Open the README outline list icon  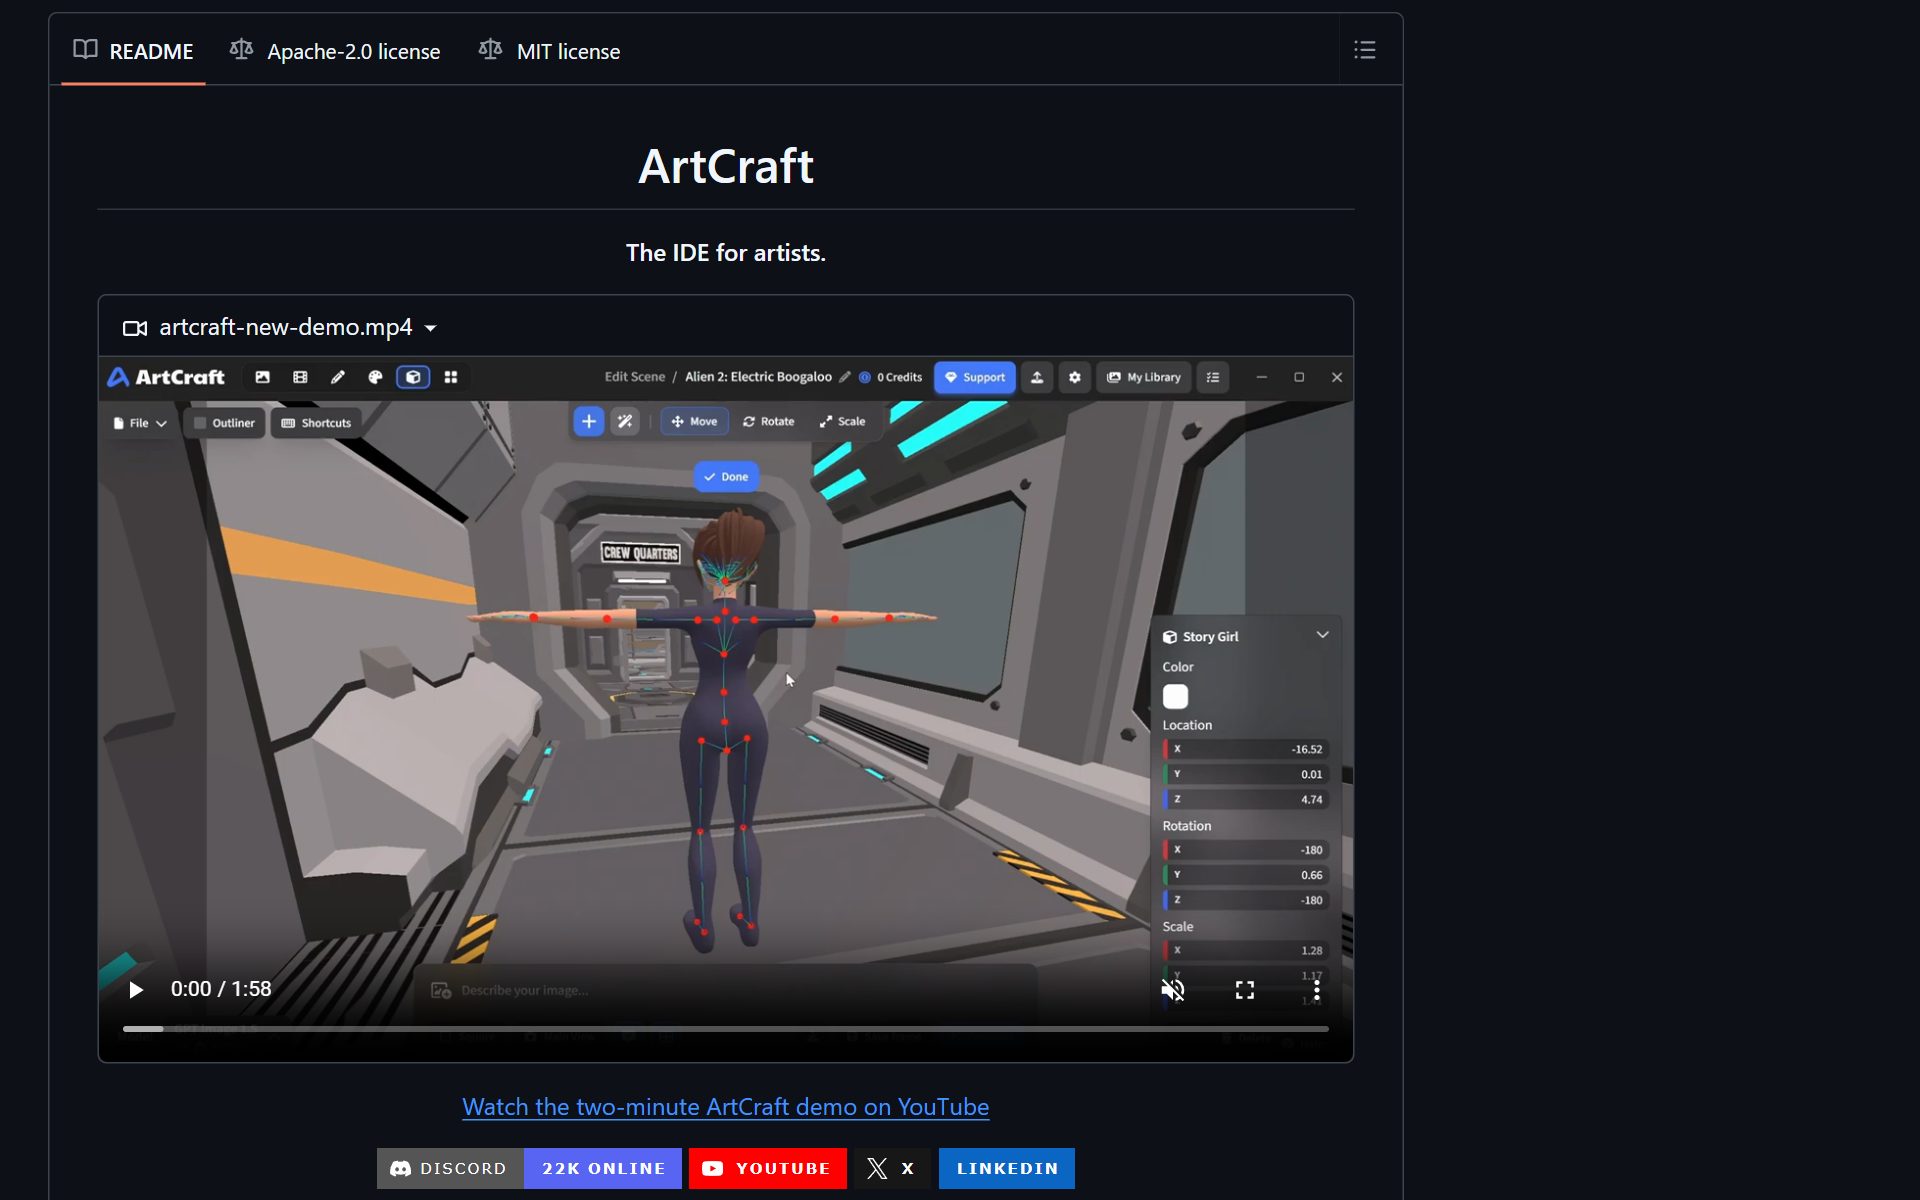coord(1365,50)
